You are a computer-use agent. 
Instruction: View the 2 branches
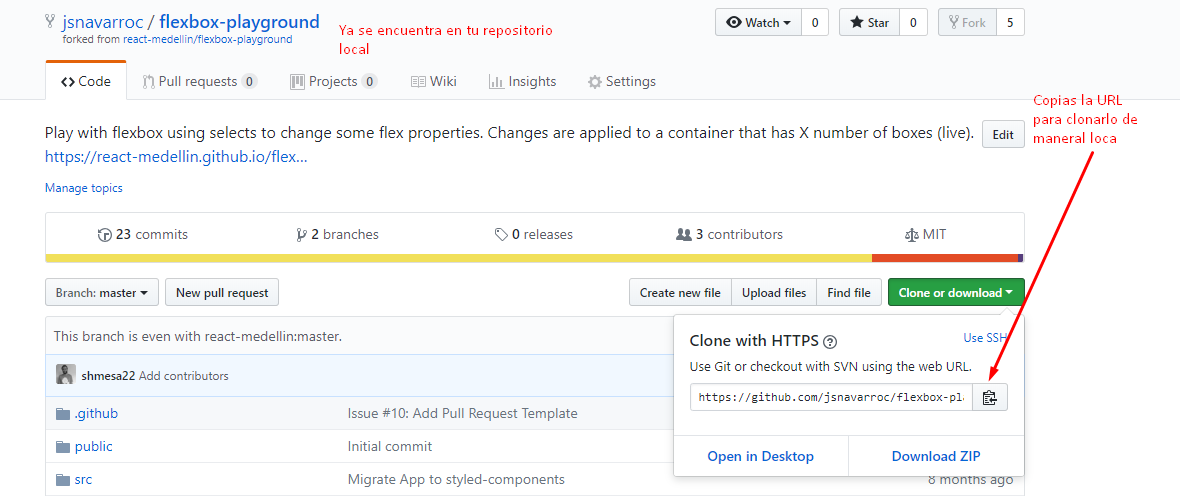(338, 235)
